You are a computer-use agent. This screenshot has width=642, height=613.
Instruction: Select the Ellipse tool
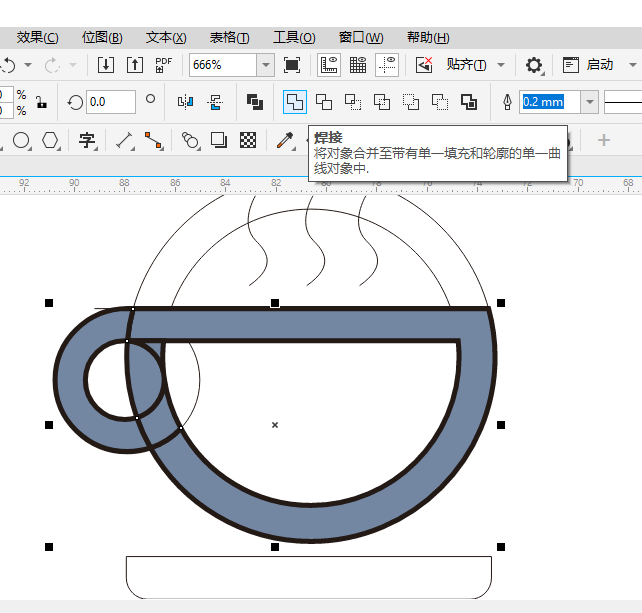[21, 140]
